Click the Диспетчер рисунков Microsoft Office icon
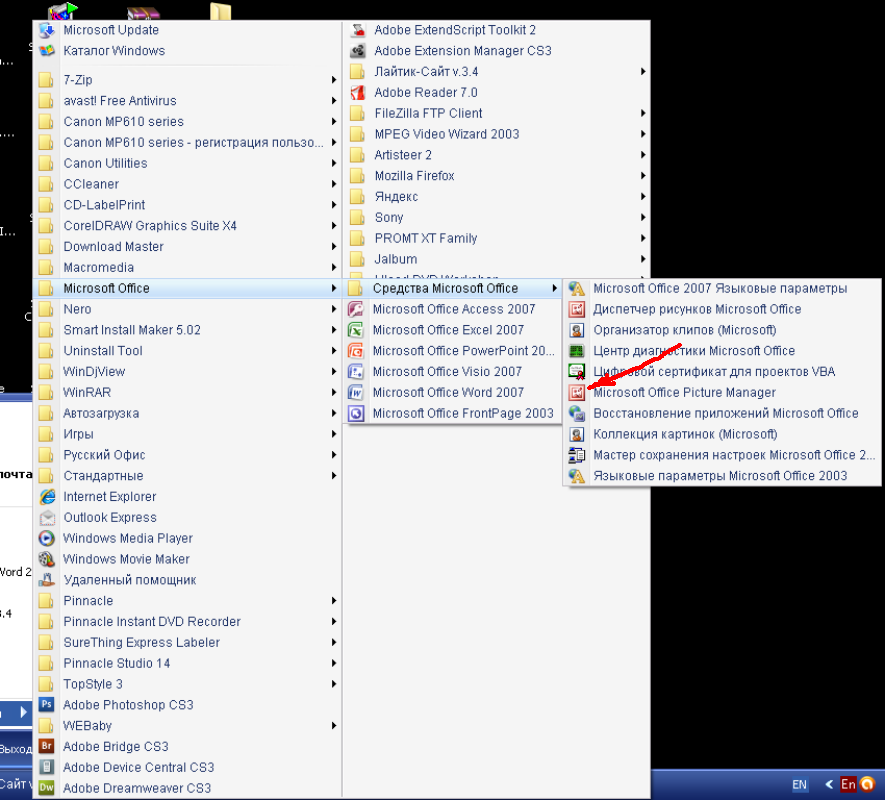 click(576, 309)
